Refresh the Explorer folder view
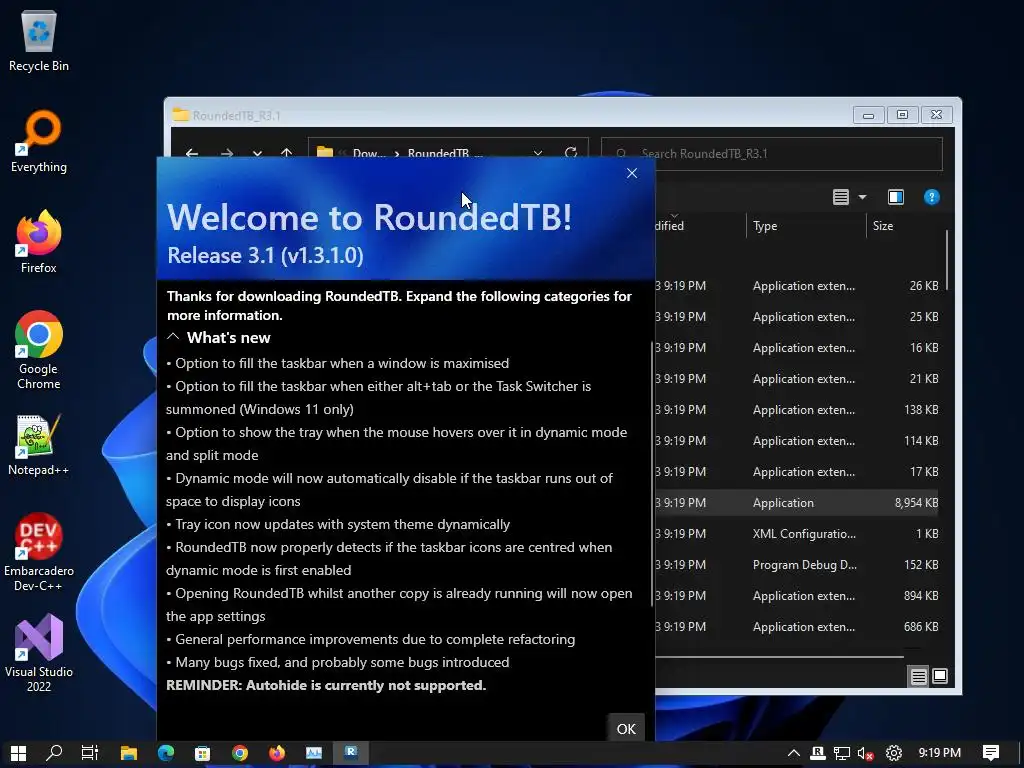Image resolution: width=1024 pixels, height=768 pixels. tap(571, 153)
